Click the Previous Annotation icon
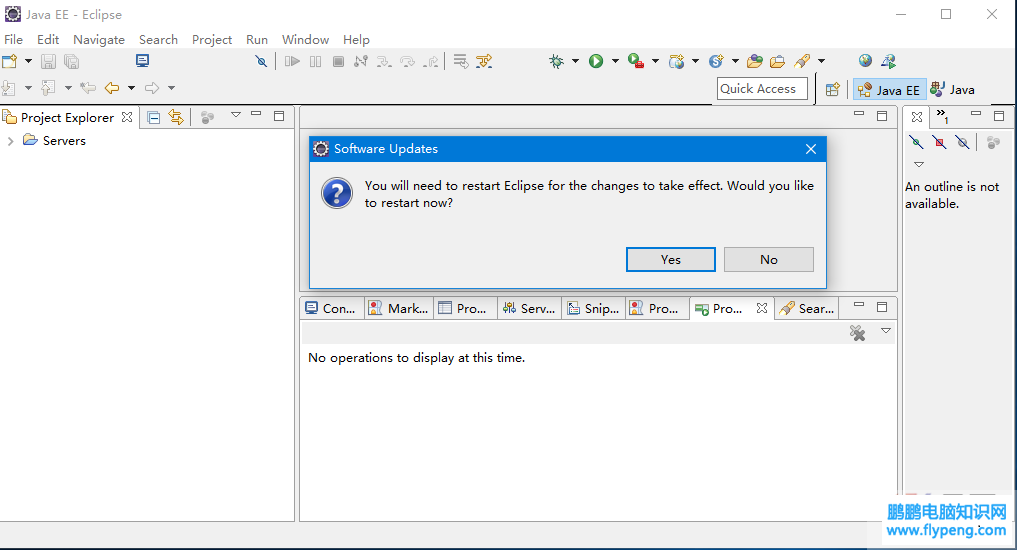This screenshot has height=550, width=1017. click(48, 88)
